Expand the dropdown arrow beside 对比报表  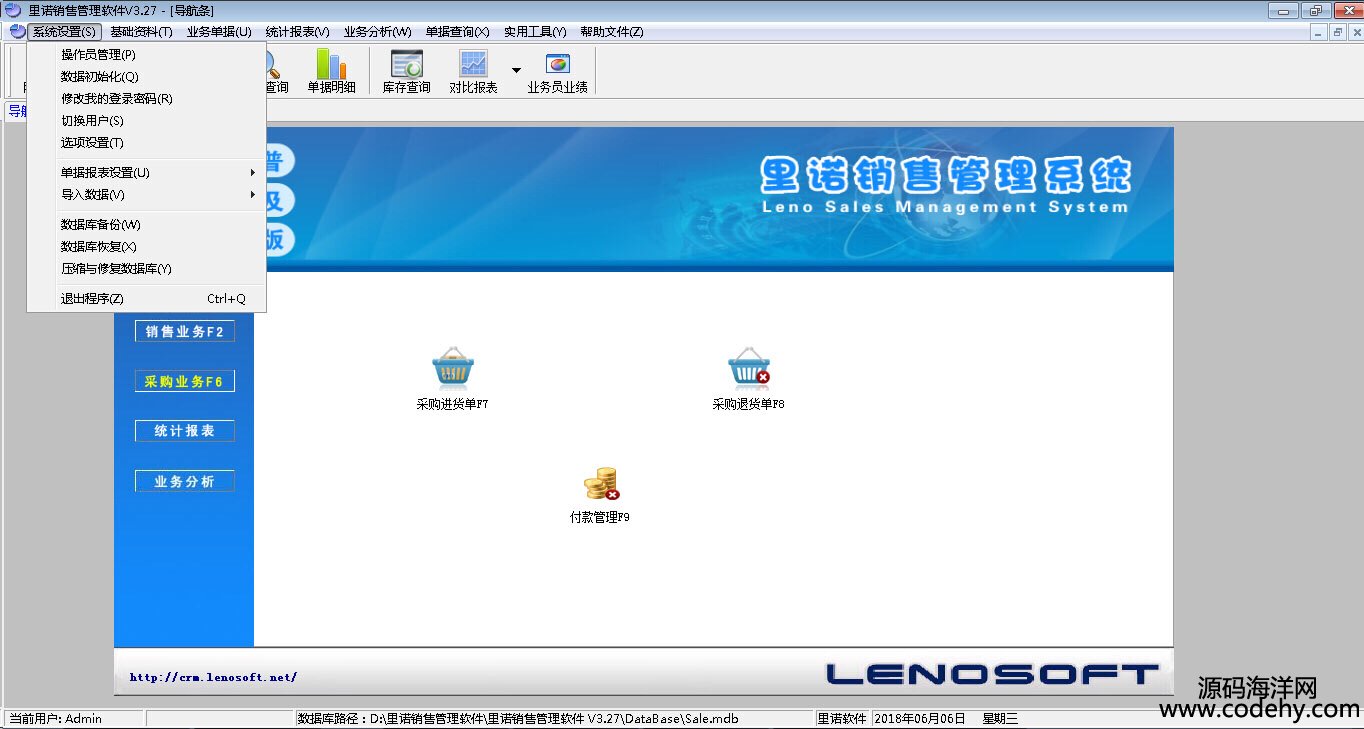coord(516,70)
